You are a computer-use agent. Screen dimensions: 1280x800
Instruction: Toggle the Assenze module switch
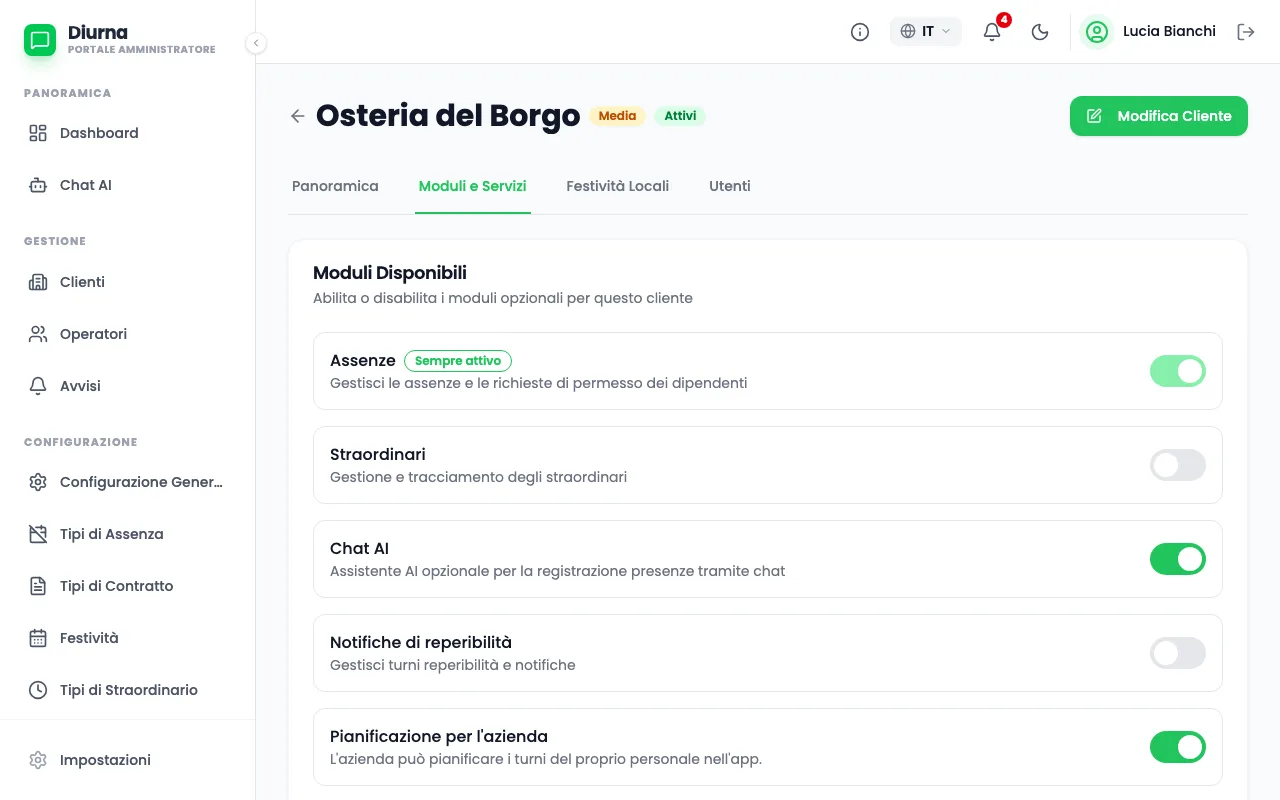(x=1178, y=371)
